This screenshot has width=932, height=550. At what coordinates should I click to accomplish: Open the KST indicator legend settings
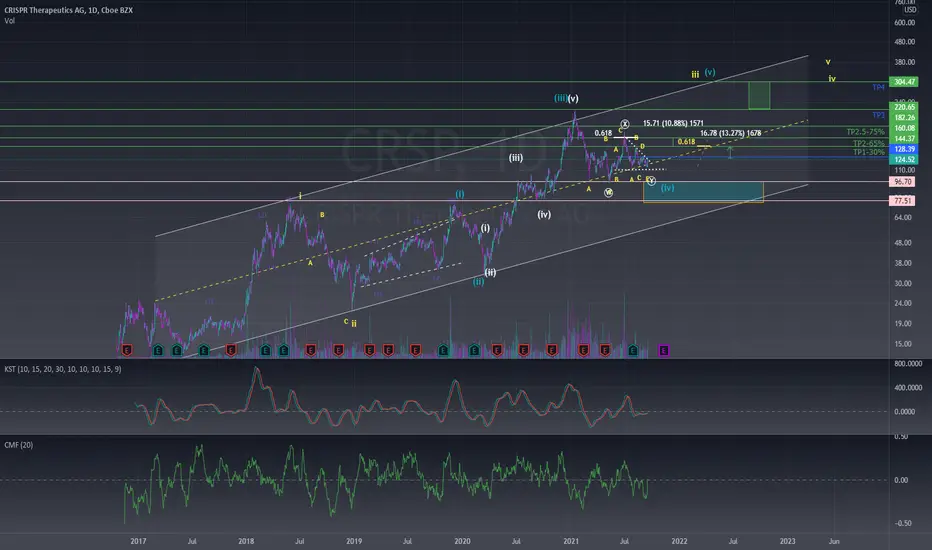[62, 369]
